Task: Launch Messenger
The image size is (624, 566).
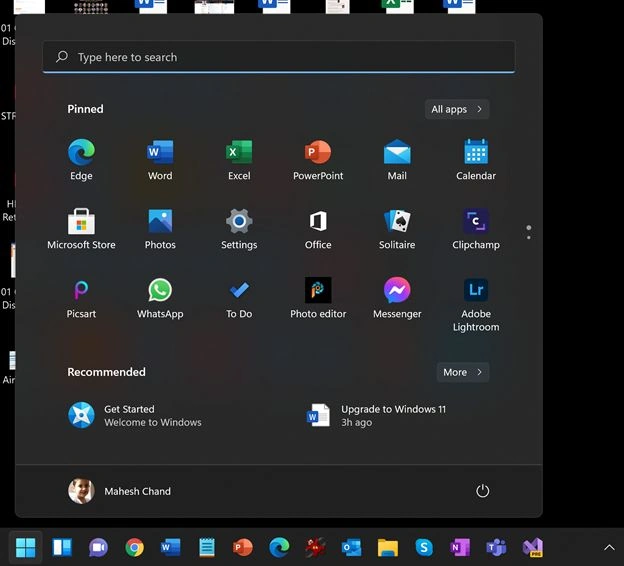Action: pos(397,298)
